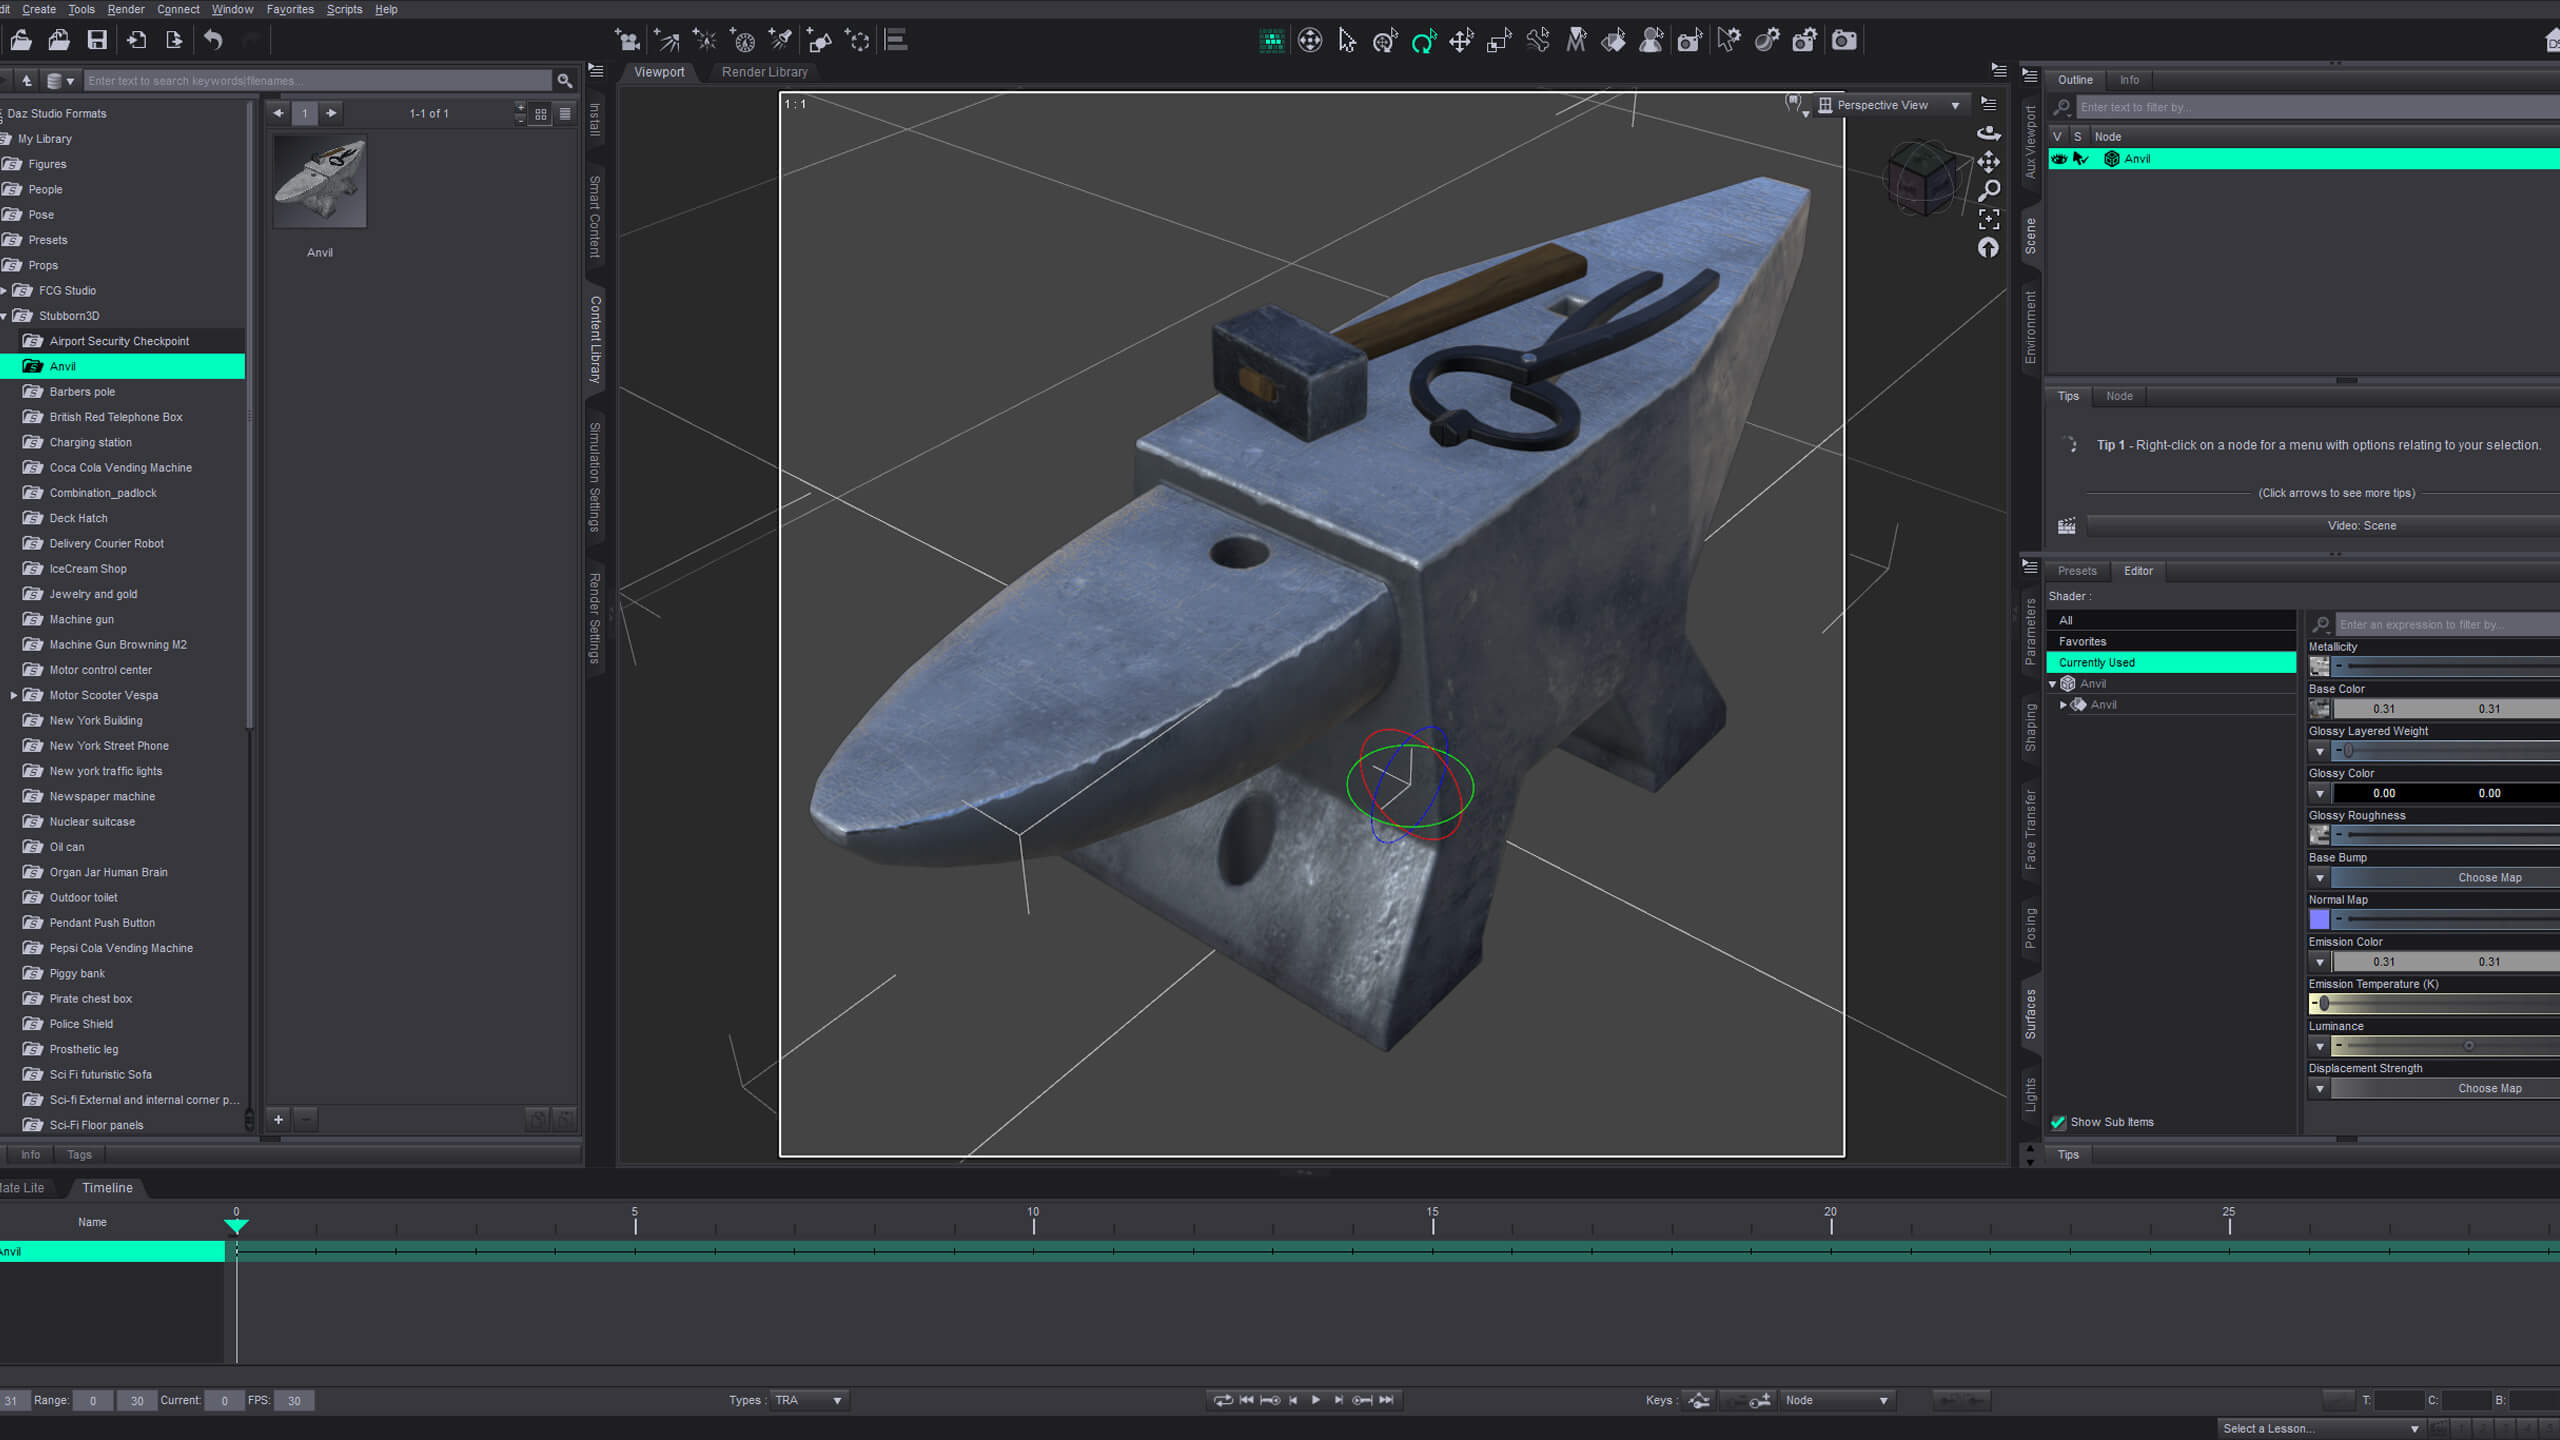Open Scene Info tab
2560x1440 pixels.
pos(2129,80)
